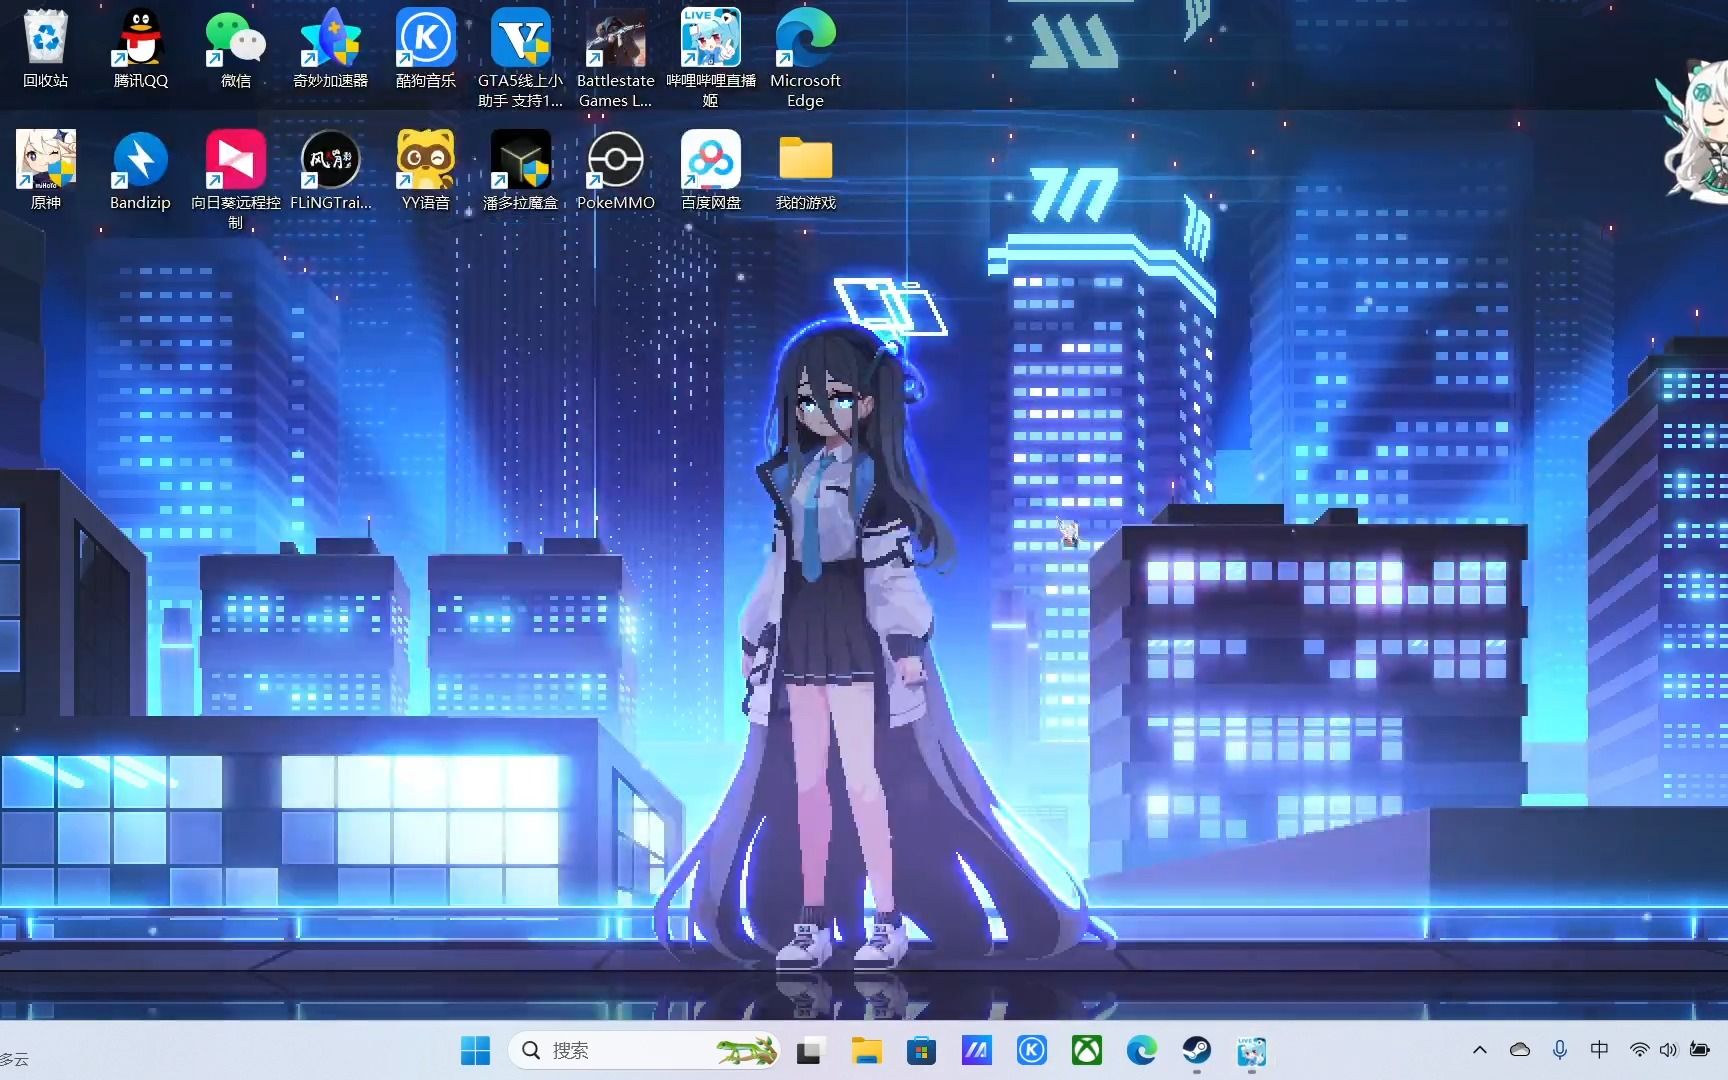
Task: Open the KuGou K icon in taskbar
Action: coord(1032,1050)
